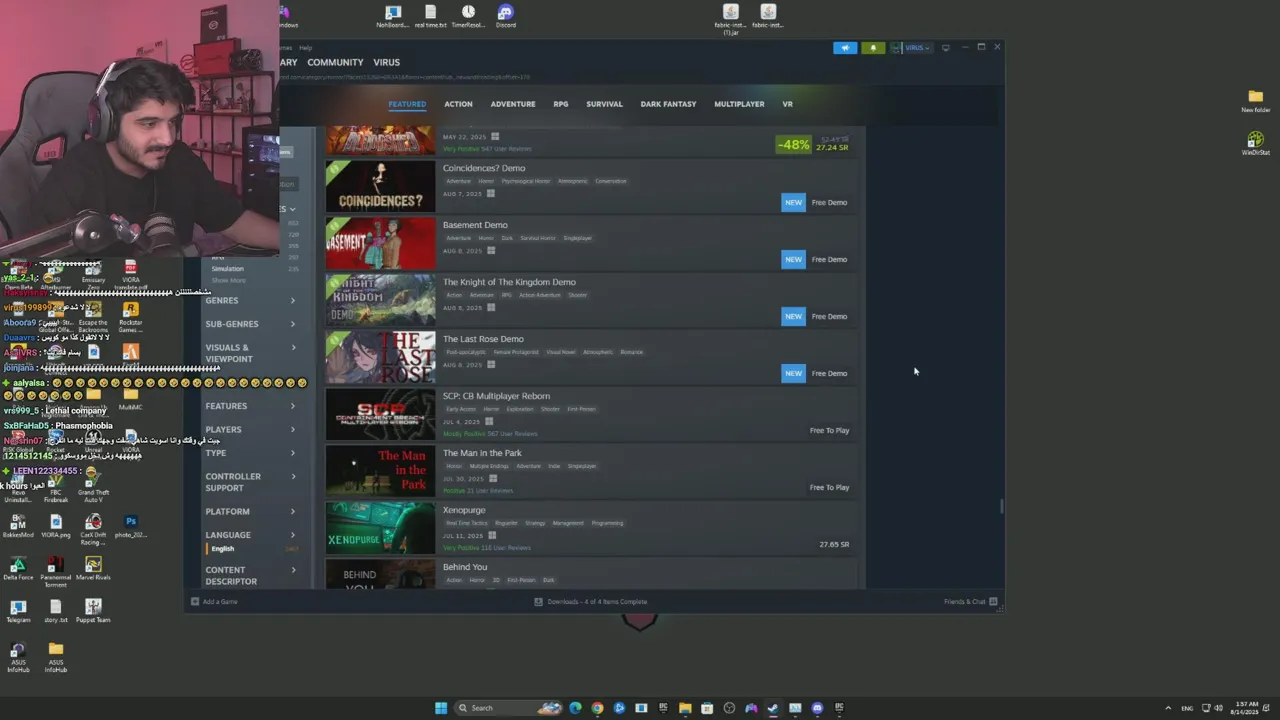
Task: Open Paranormal Torment desktop shortcut
Action: 56,572
